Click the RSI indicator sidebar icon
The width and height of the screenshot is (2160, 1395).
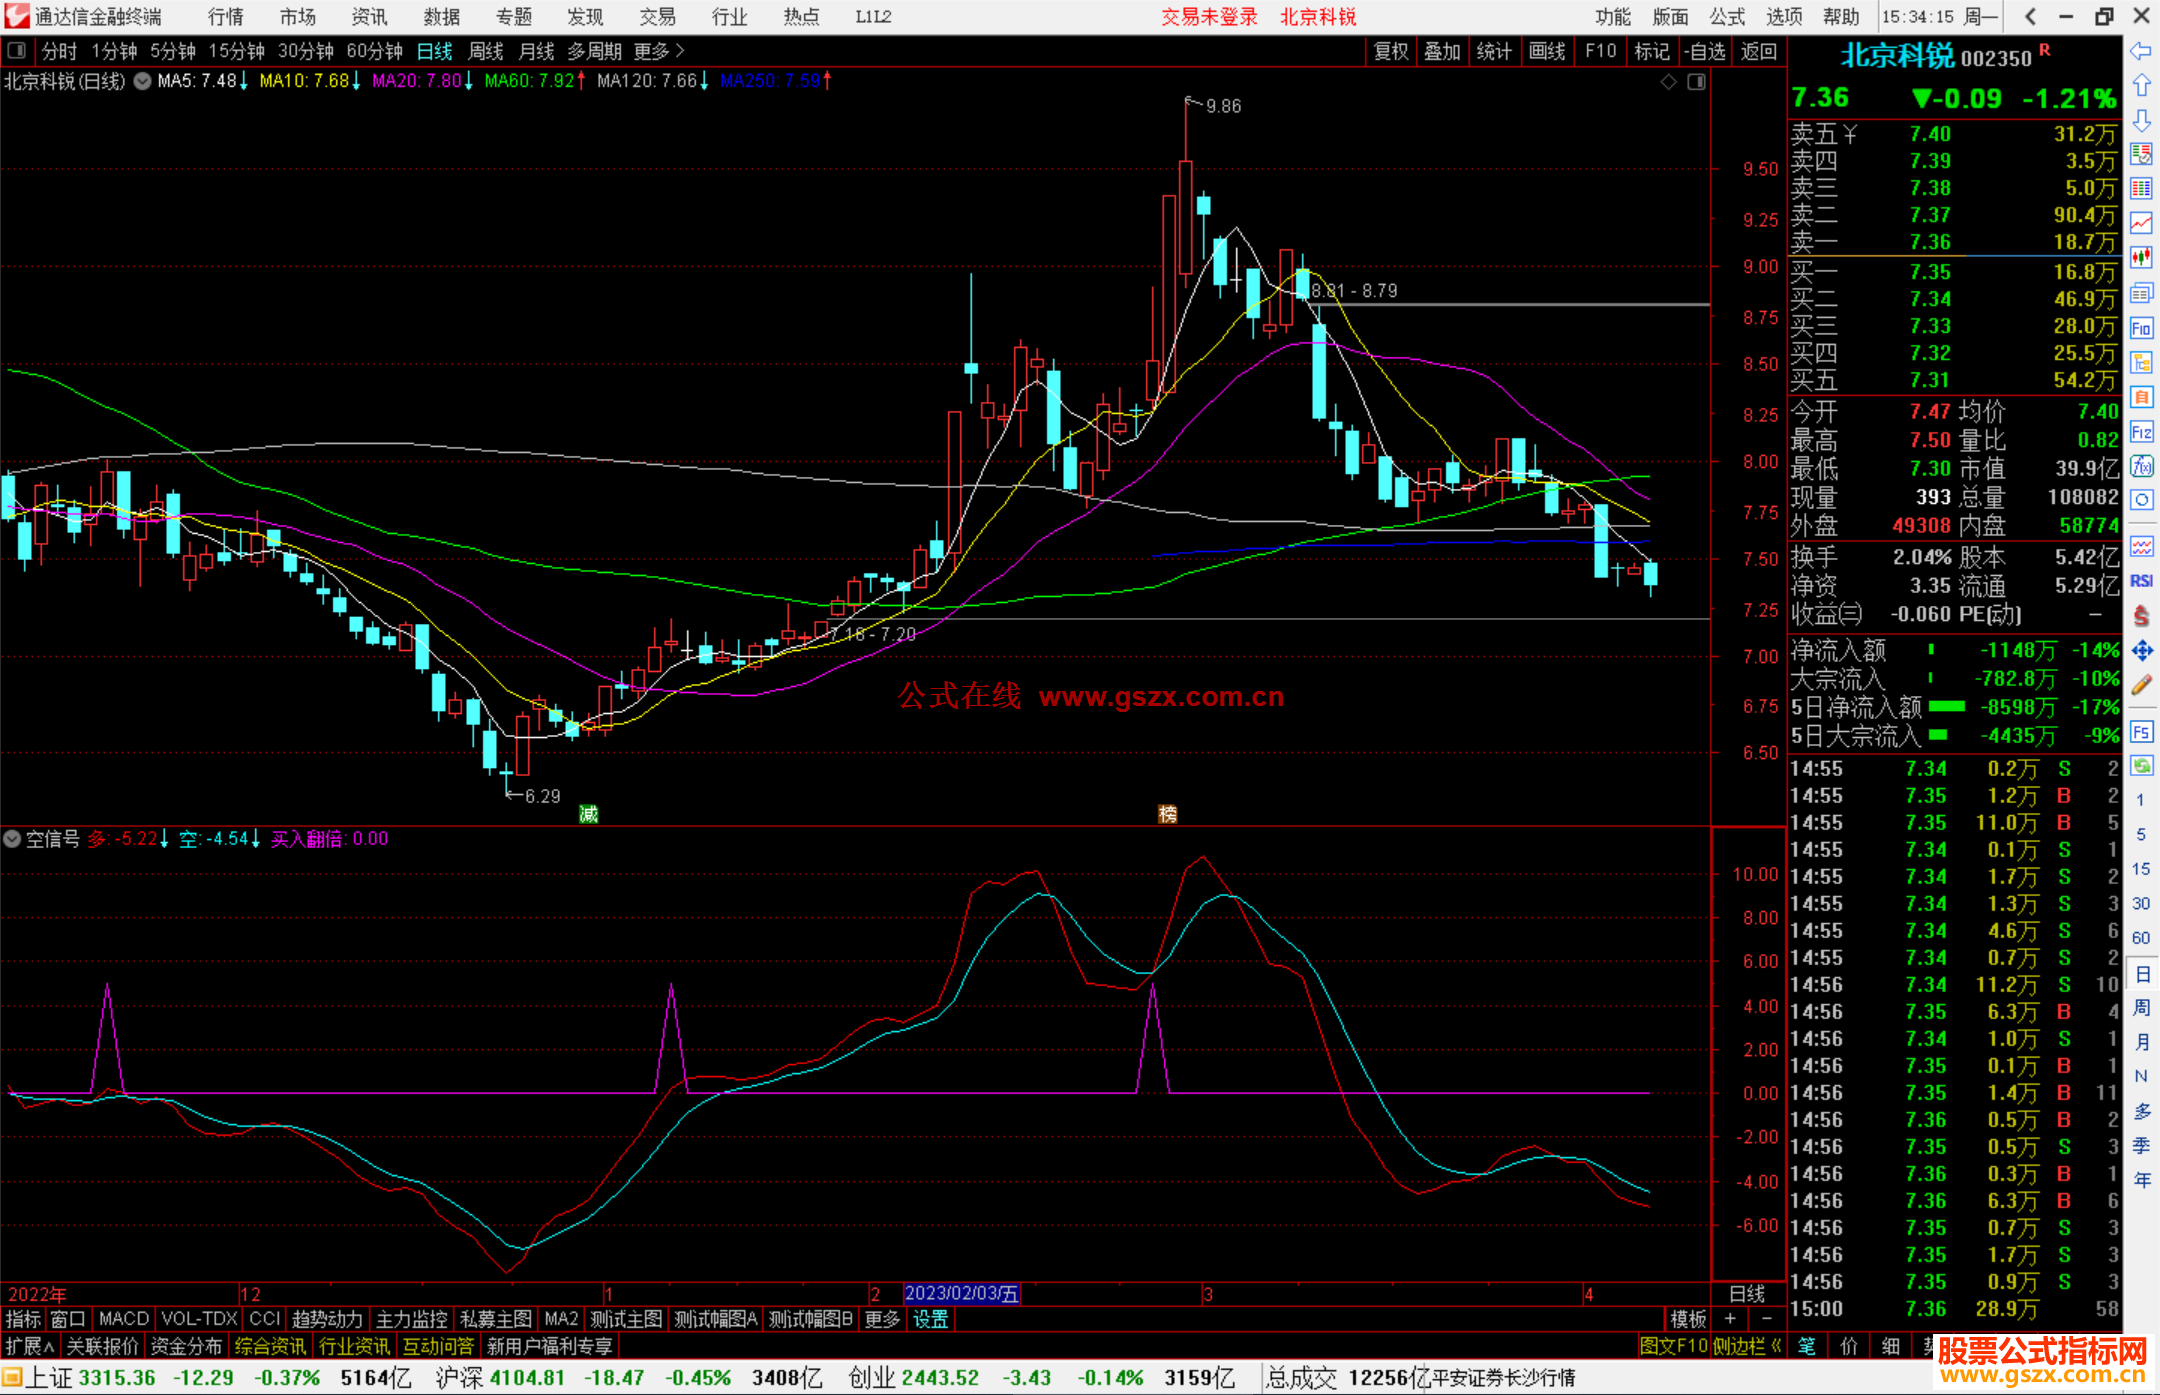pos(2141,581)
